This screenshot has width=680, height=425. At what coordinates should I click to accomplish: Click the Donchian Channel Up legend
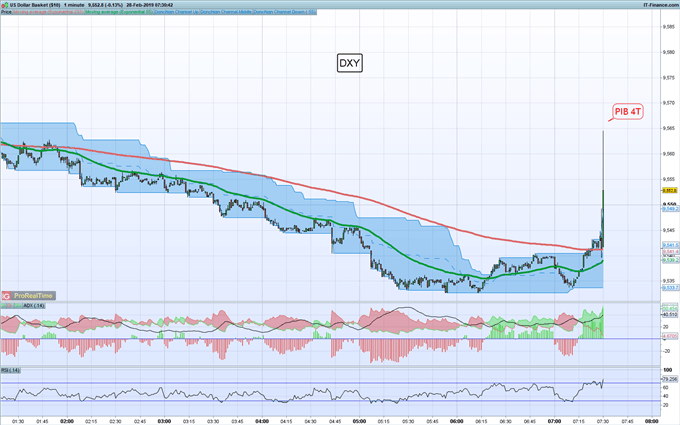point(177,12)
